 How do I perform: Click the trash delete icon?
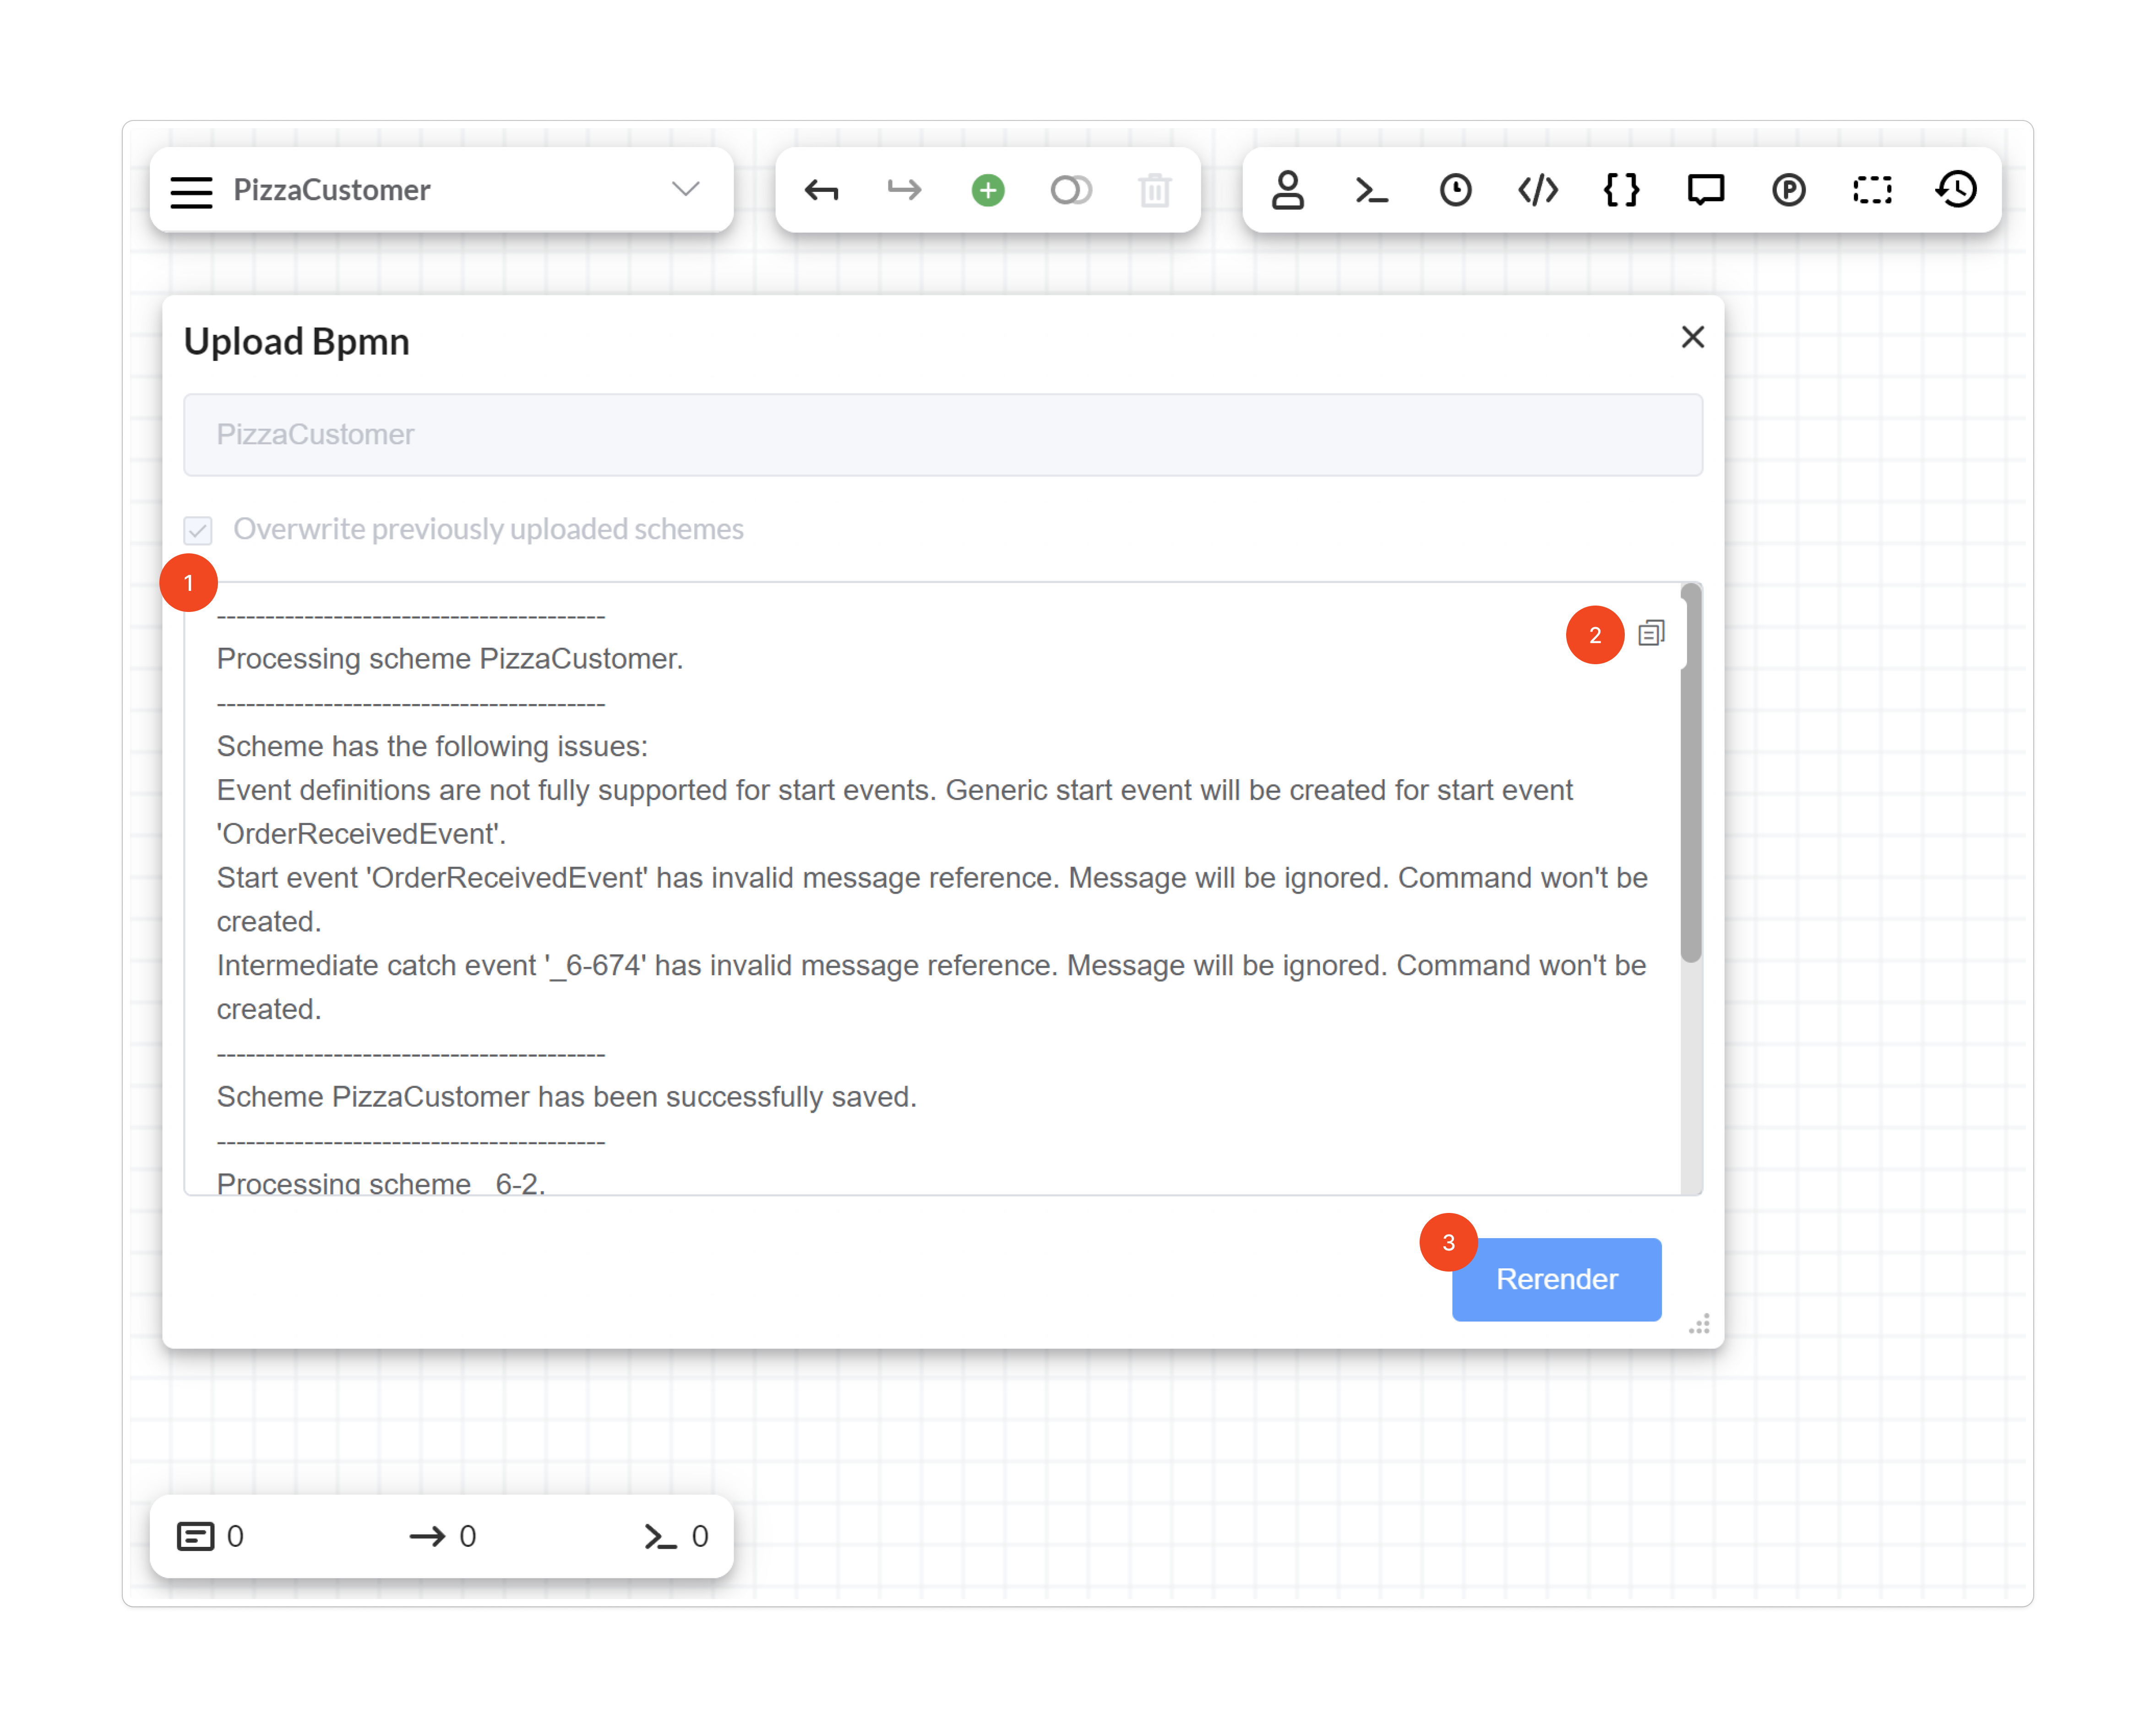(x=1155, y=190)
